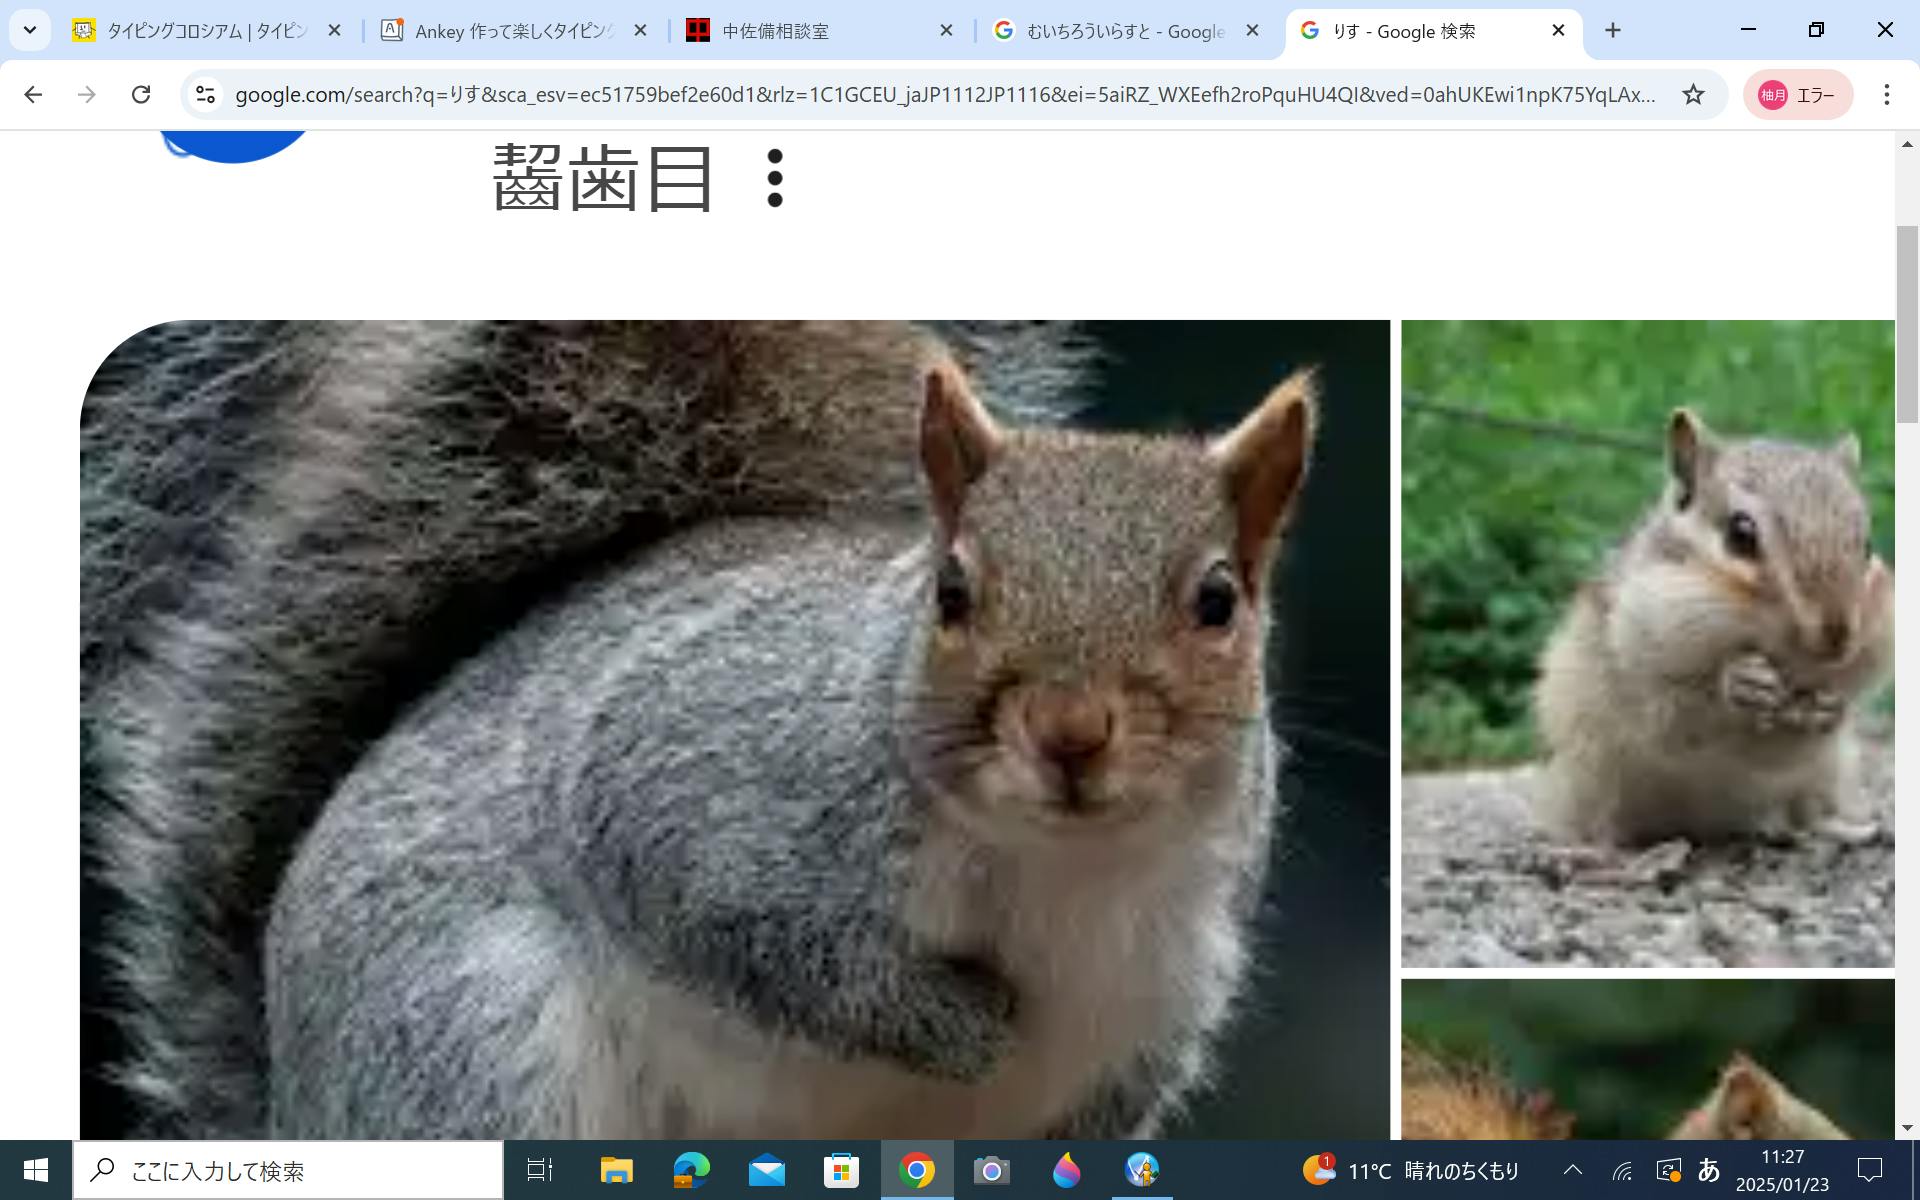Viewport: 1920px width, 1200px height.
Task: Open the Chrome three-dot menu
Action: (x=1886, y=94)
